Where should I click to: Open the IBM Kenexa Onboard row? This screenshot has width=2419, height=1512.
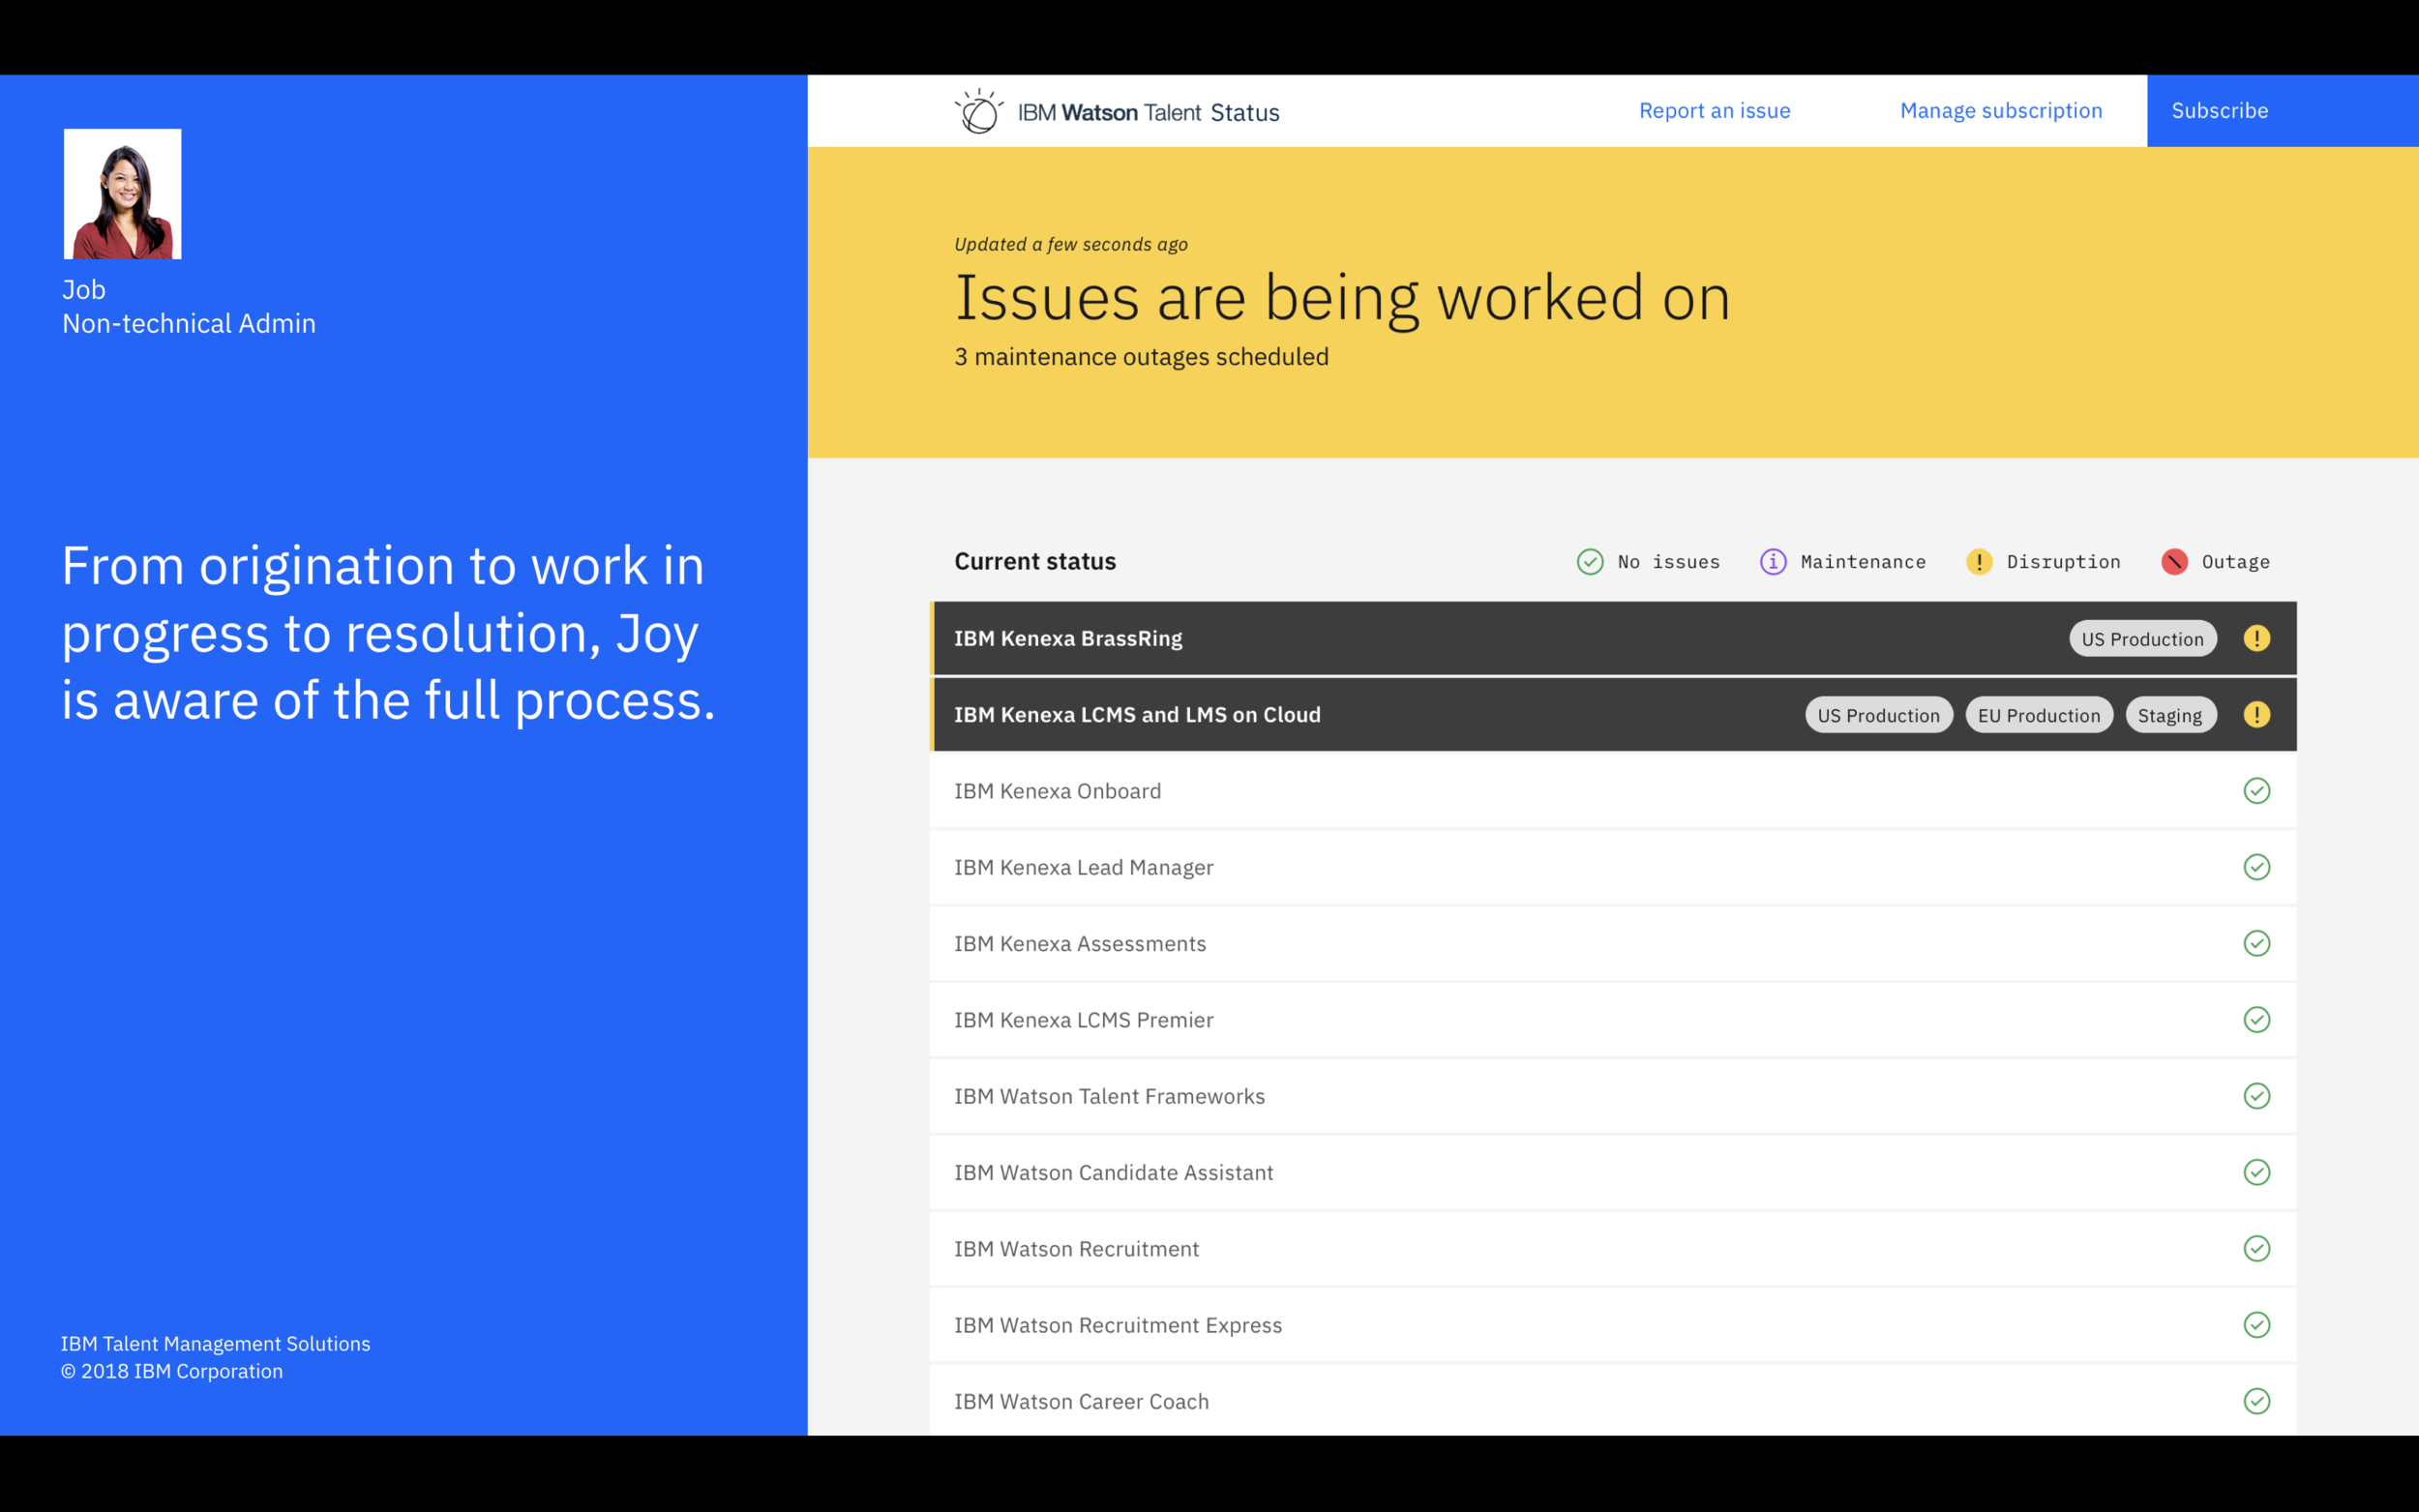pyautogui.click(x=1613, y=791)
